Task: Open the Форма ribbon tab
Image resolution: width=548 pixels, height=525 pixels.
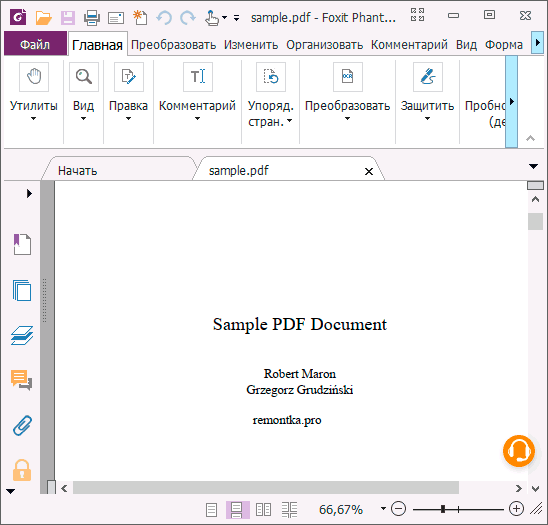Action: 504,45
